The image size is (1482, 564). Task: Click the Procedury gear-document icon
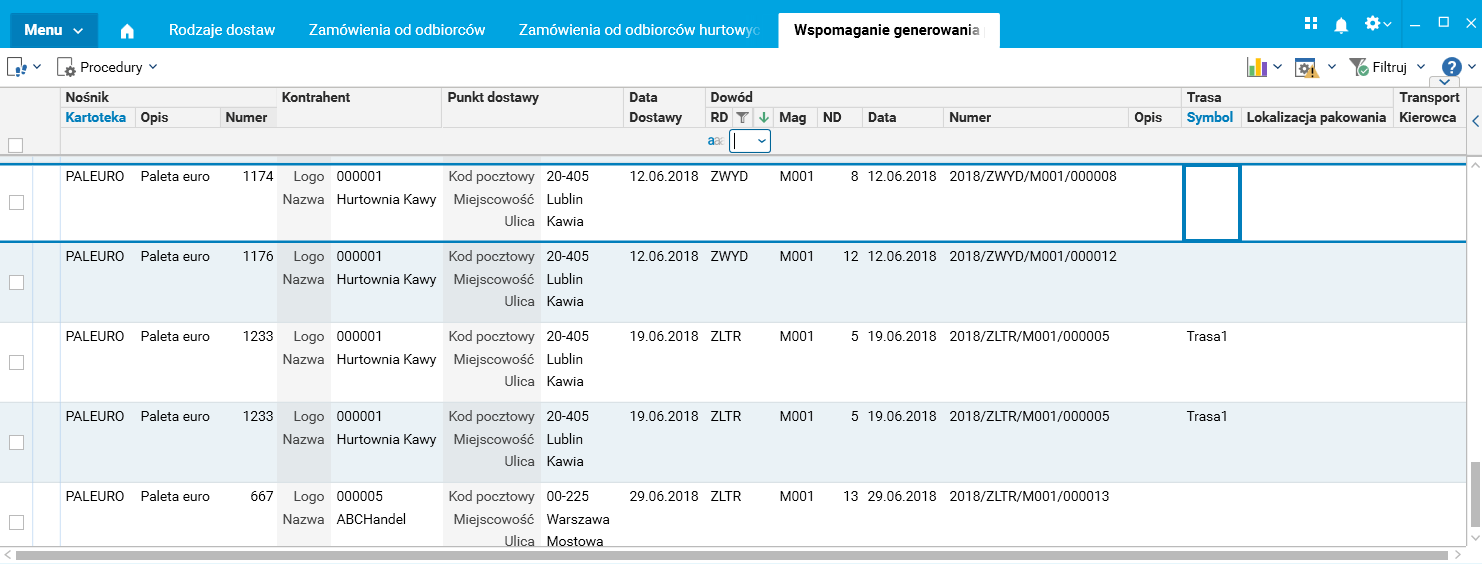(x=66, y=67)
